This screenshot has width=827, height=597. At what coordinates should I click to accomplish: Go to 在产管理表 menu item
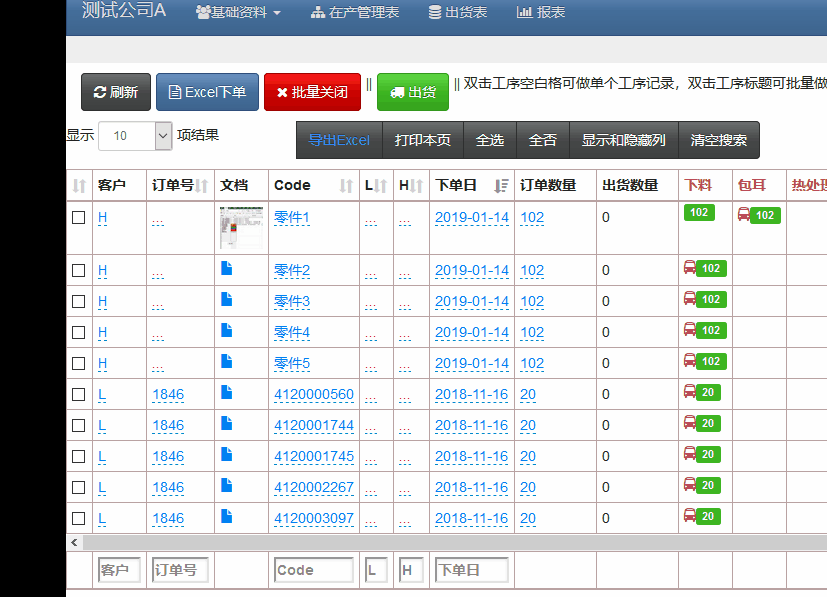(355, 12)
